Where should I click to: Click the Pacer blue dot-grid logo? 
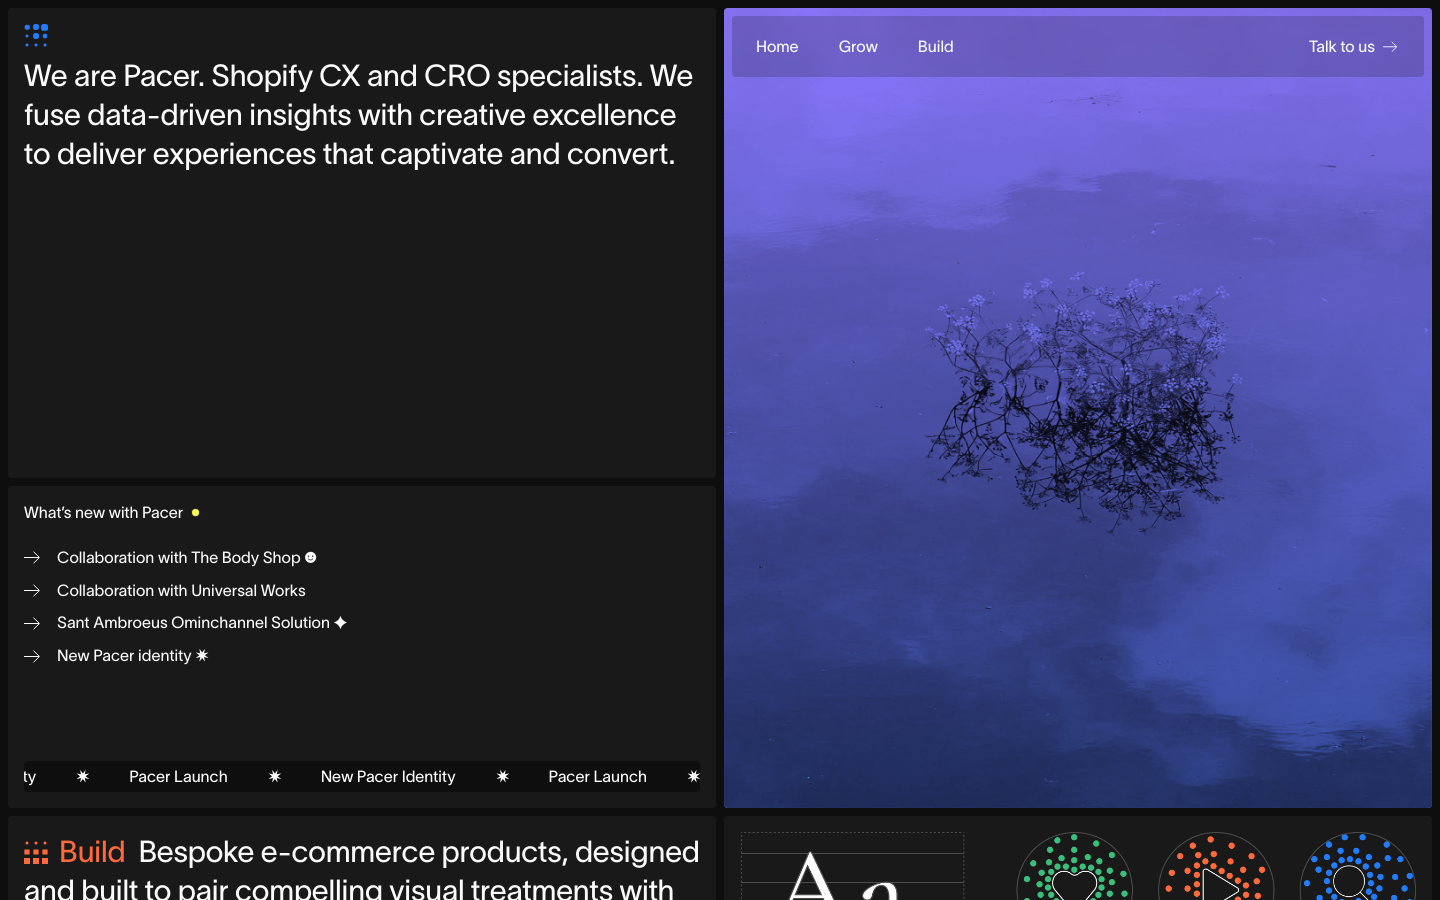(36, 36)
